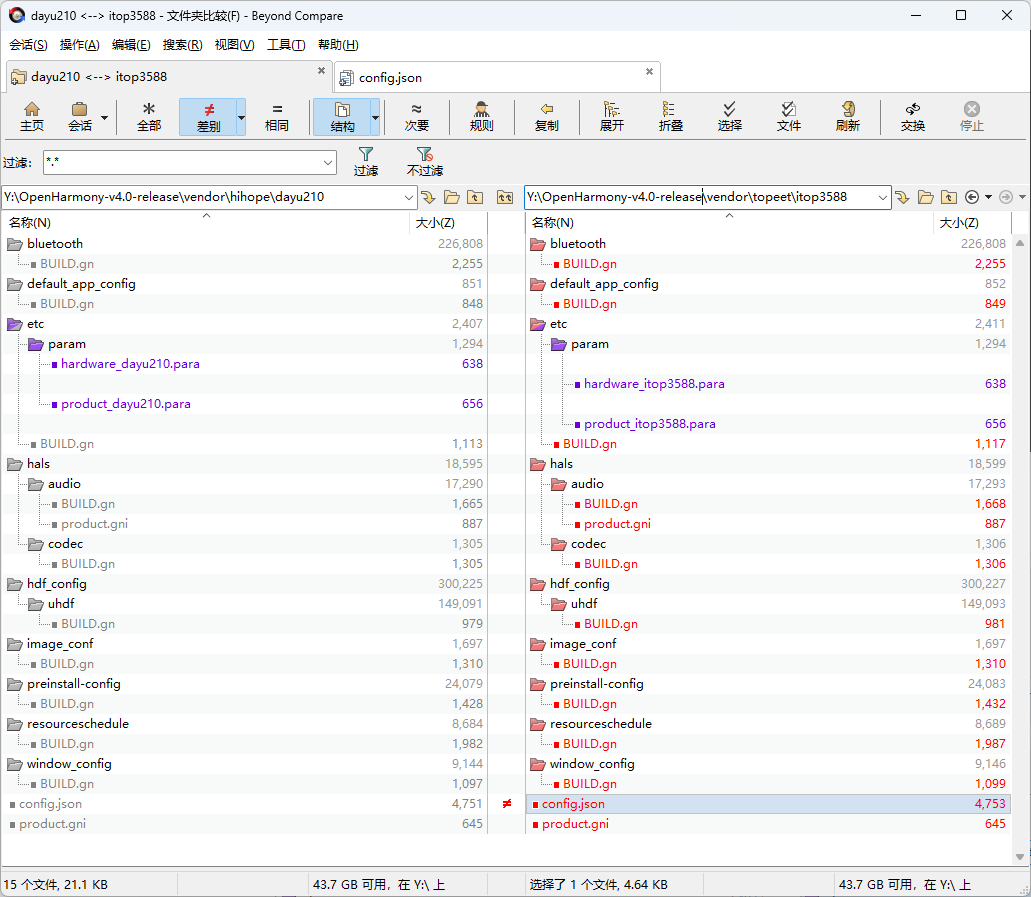Sort right pane by 大小(Z) header
The height and width of the screenshot is (897, 1031).
coord(971,223)
